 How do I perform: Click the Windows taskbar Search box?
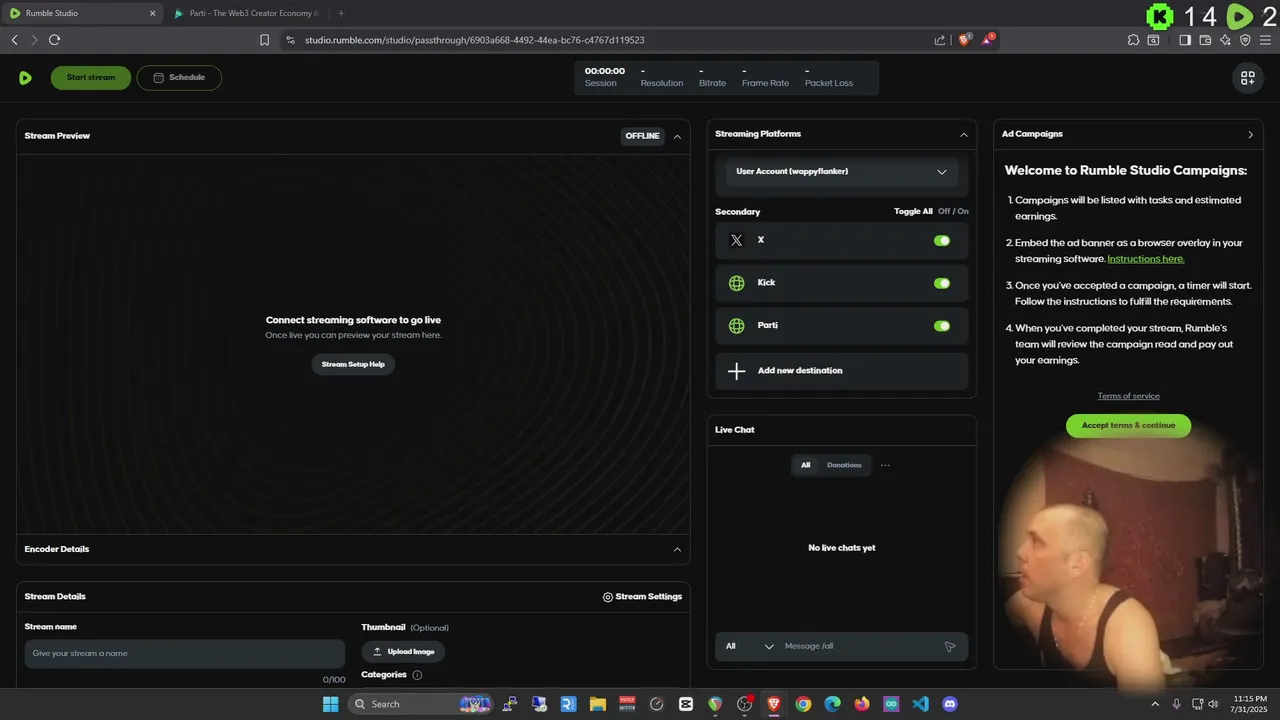pyautogui.click(x=422, y=704)
